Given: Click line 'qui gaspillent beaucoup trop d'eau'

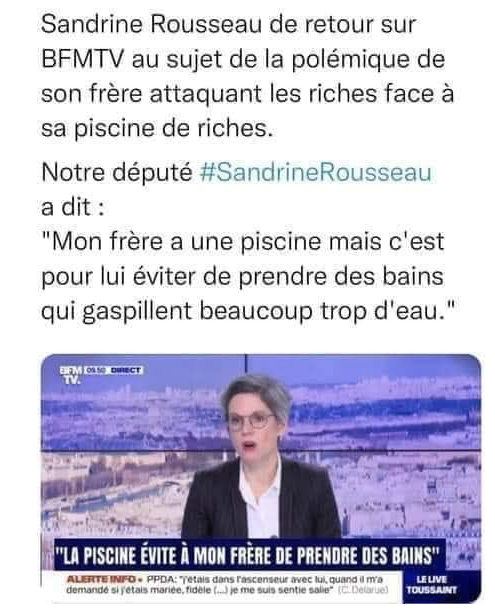Looking at the screenshot, I should [248, 311].
